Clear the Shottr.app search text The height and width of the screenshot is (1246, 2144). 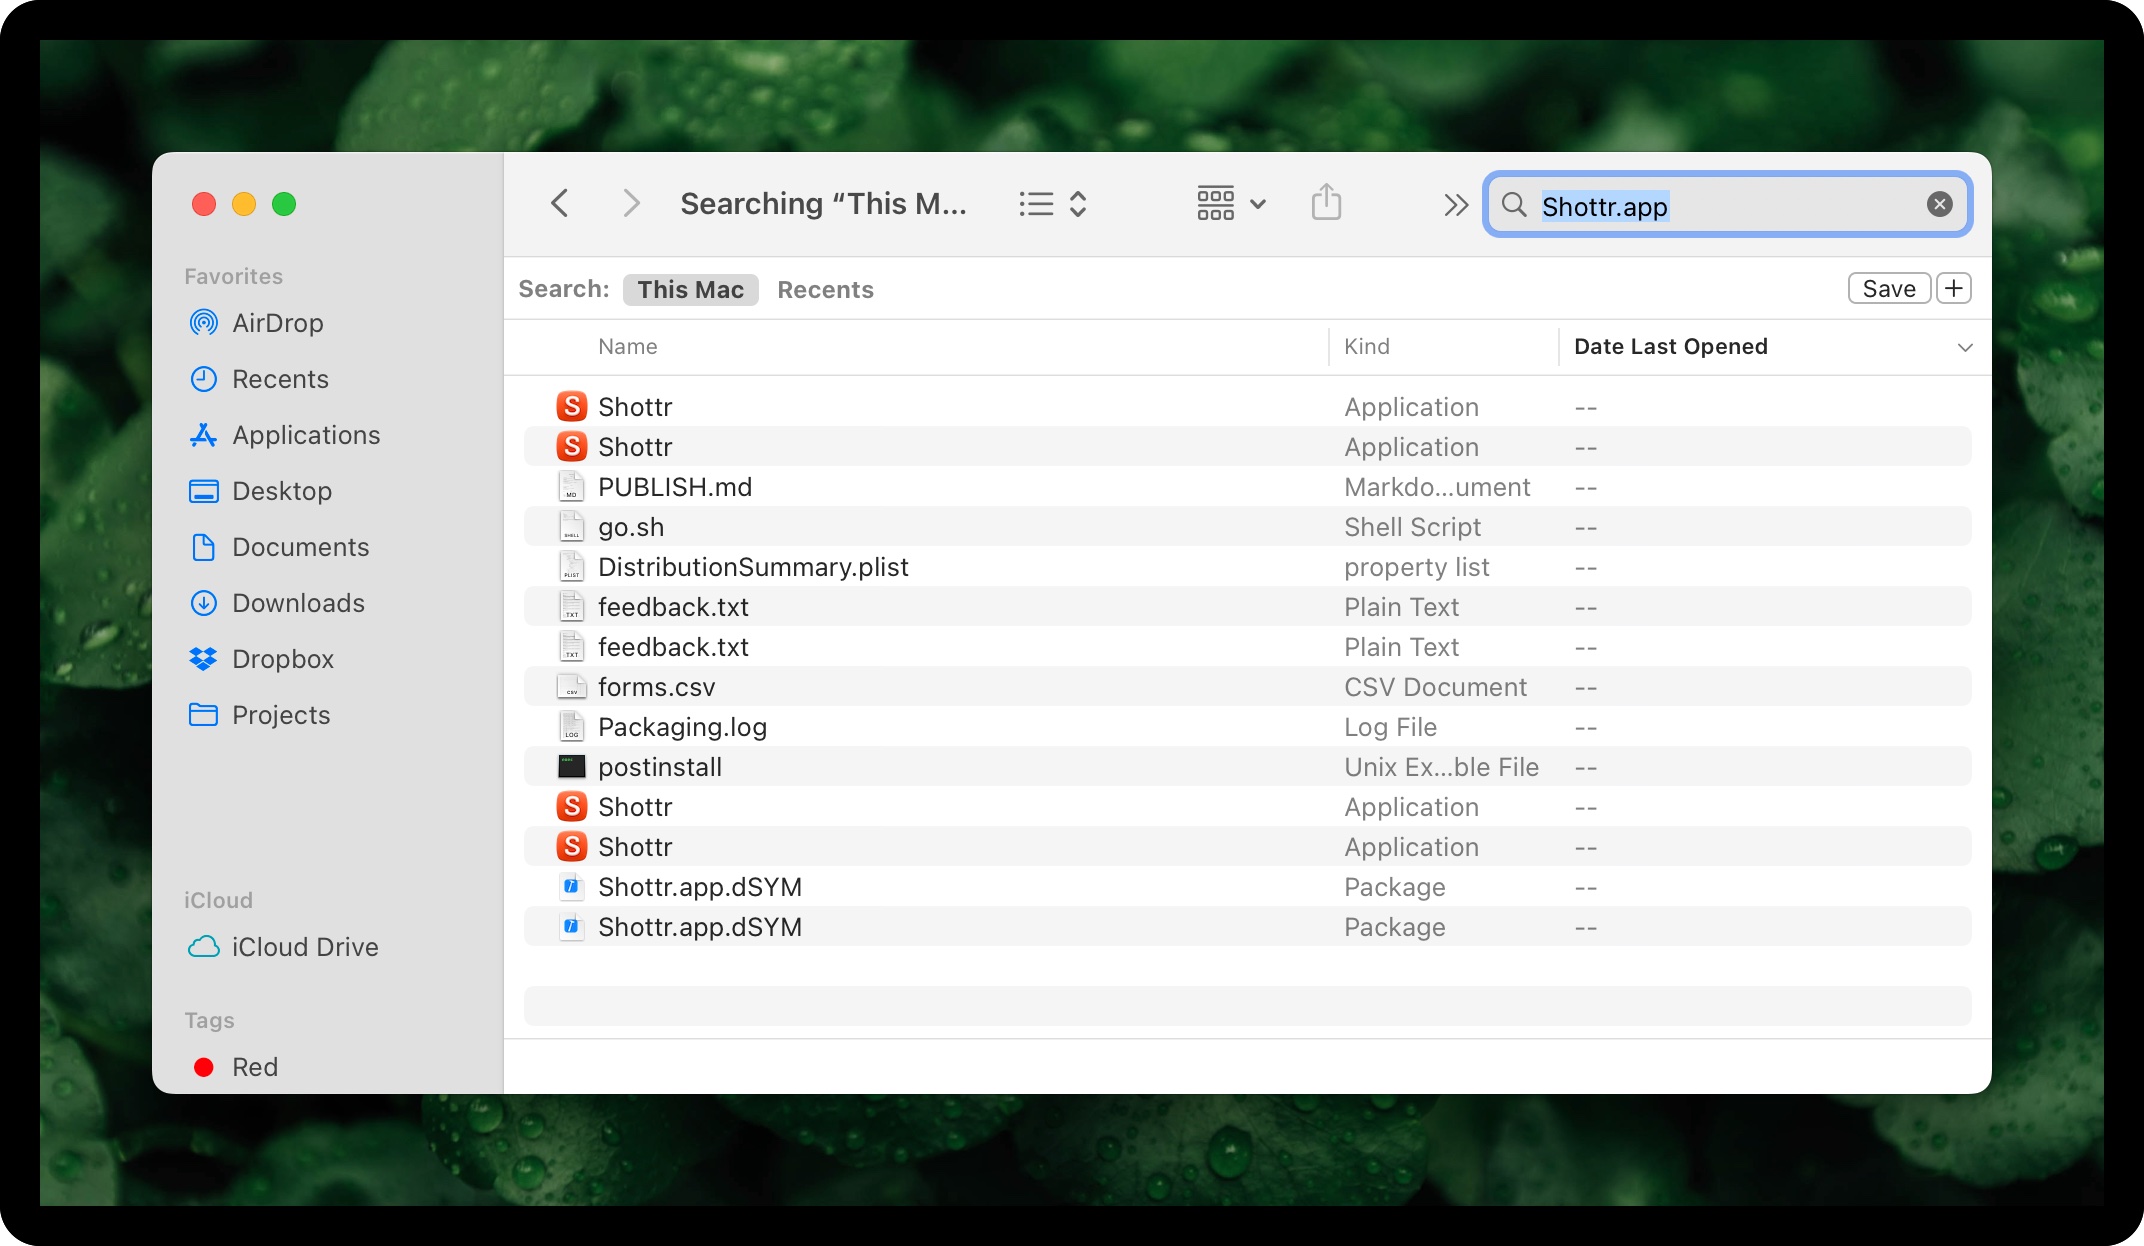coord(1939,205)
